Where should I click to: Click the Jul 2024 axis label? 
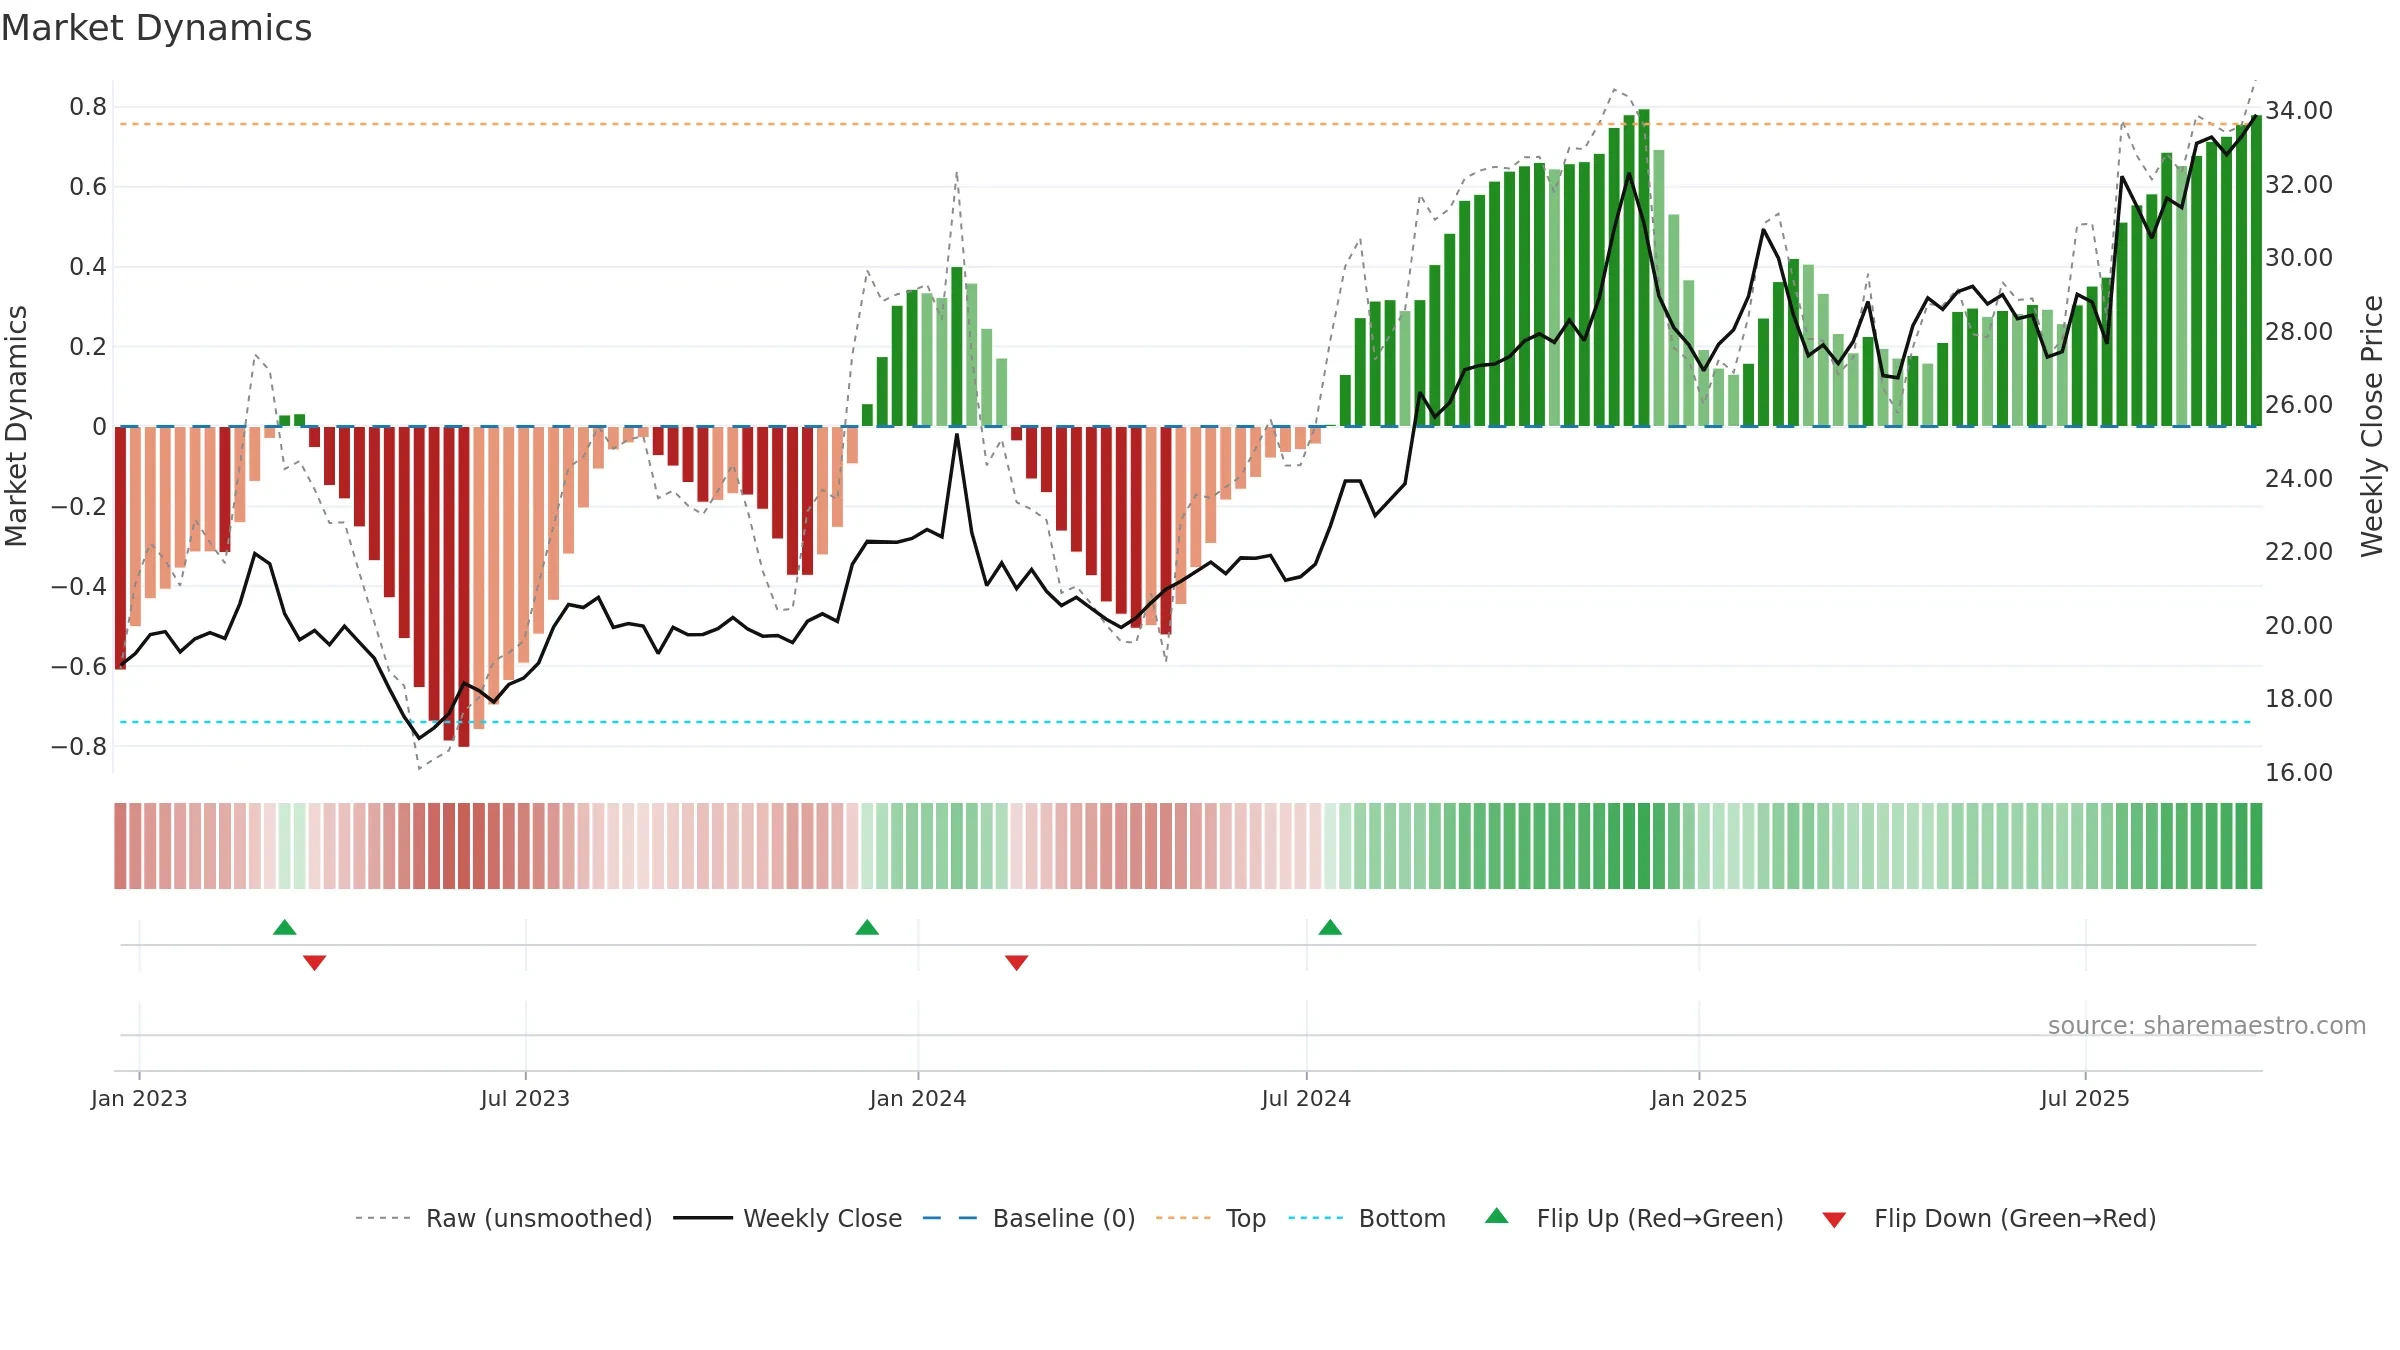tap(1306, 1098)
